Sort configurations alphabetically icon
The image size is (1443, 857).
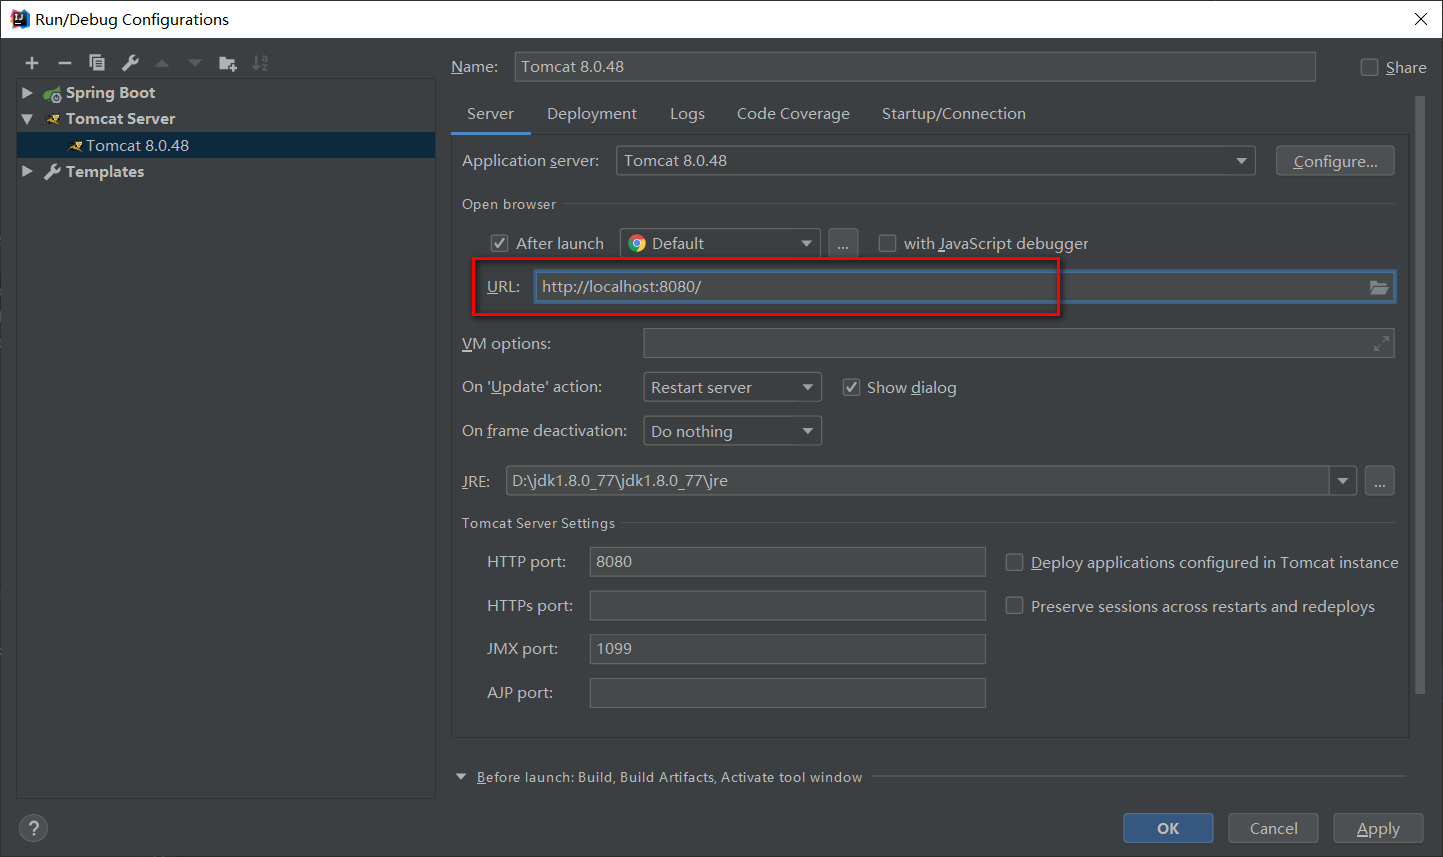pyautogui.click(x=260, y=63)
